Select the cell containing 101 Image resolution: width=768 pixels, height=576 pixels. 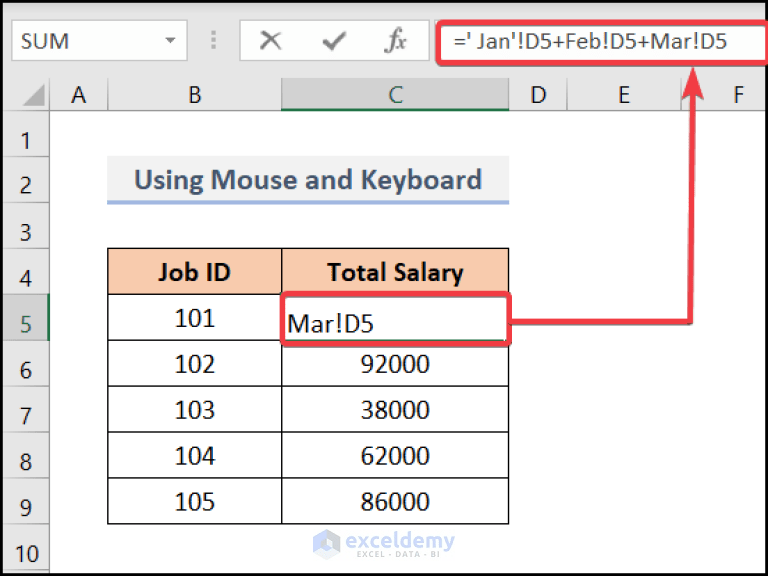pos(194,317)
